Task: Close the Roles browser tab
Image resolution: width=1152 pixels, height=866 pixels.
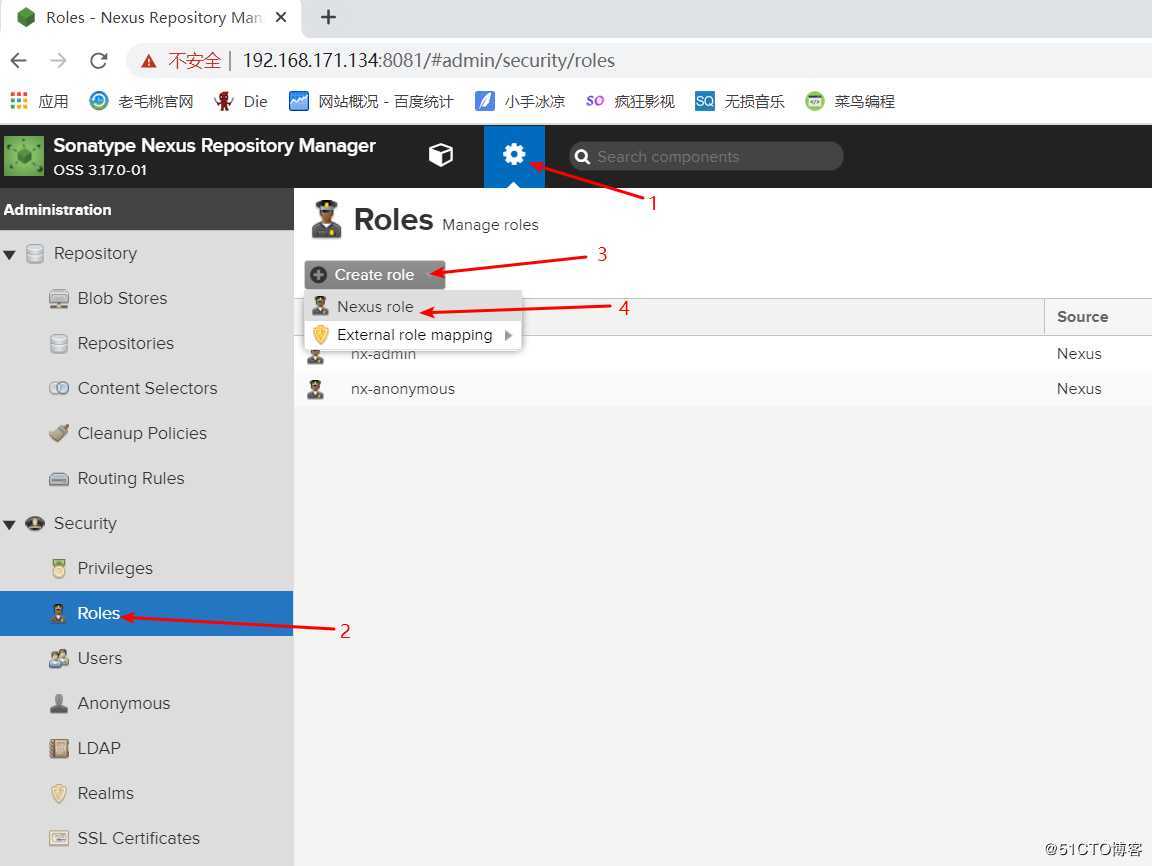Action: [281, 17]
